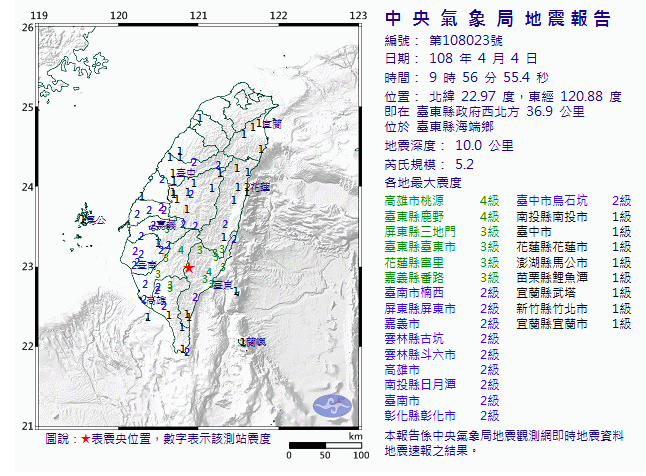This screenshot has width=646, height=476.
Task: Click the 臺南 city label on the map
Action: point(147,266)
